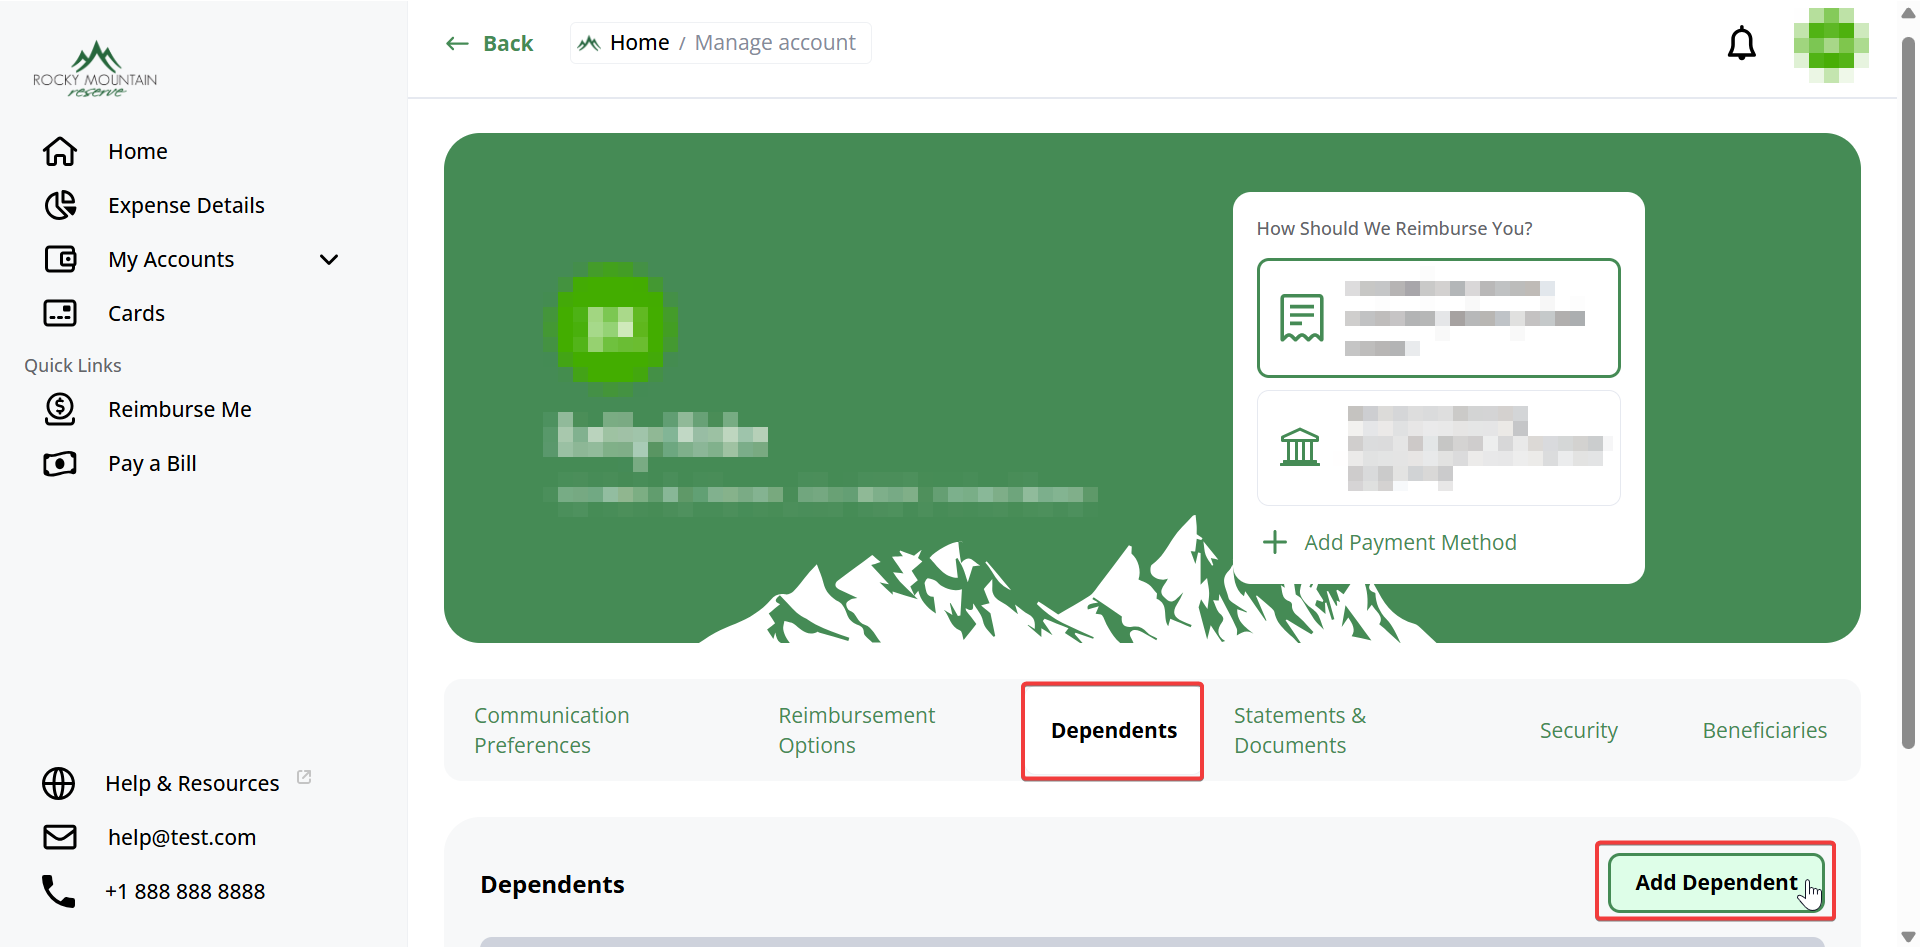Click Reimburse Me quick link
The image size is (1920, 947).
(x=180, y=409)
